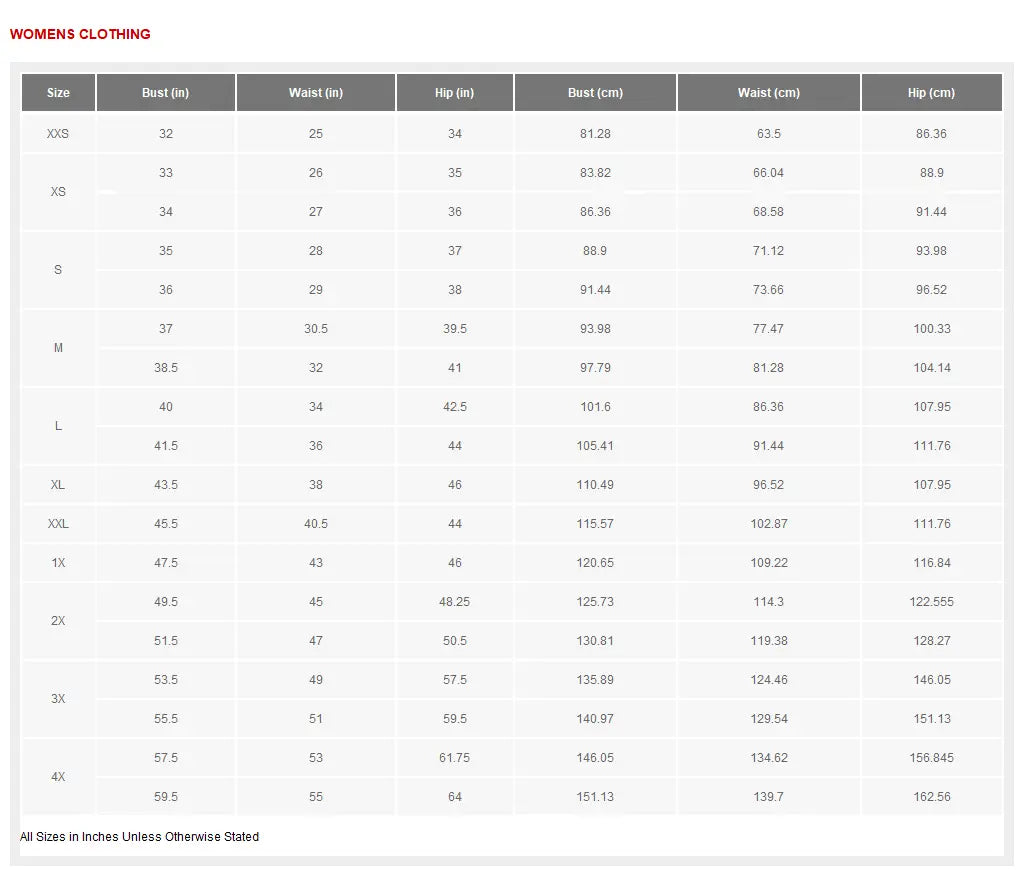
Task: Click the 156.845 hip value
Action: tap(931, 758)
